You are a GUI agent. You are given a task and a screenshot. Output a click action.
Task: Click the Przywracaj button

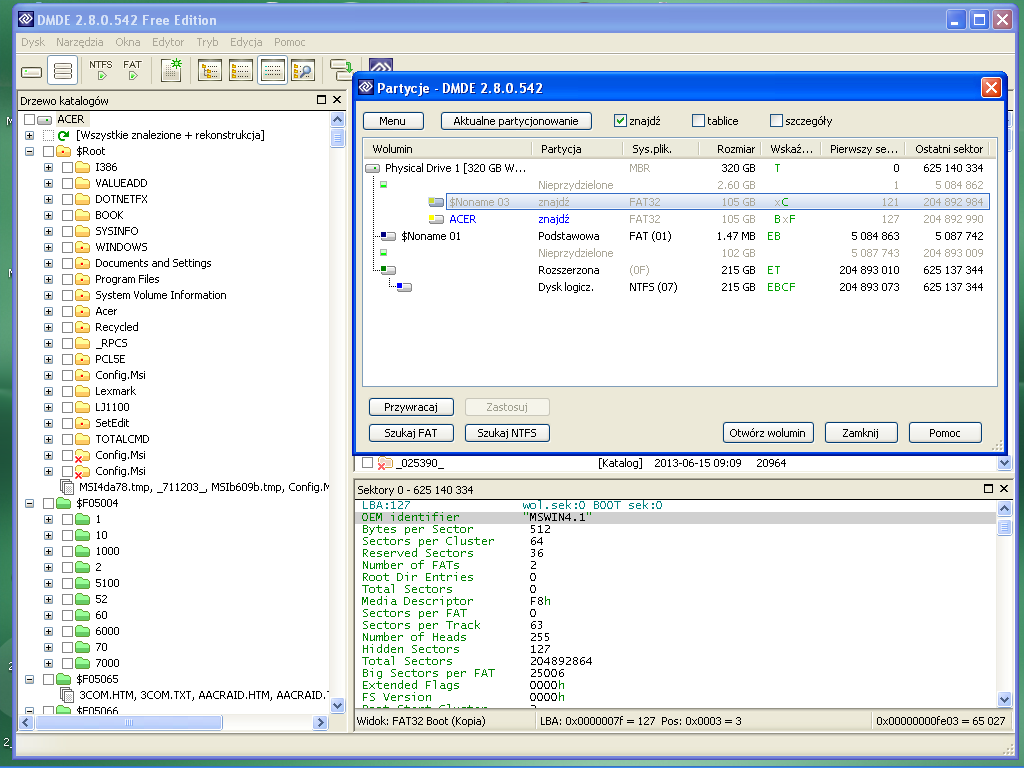point(411,407)
